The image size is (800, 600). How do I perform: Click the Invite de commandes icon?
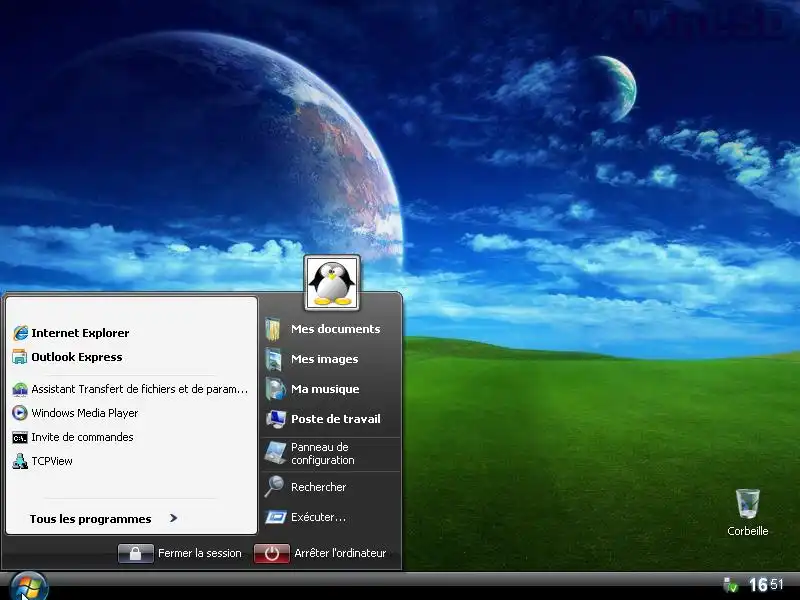point(20,438)
